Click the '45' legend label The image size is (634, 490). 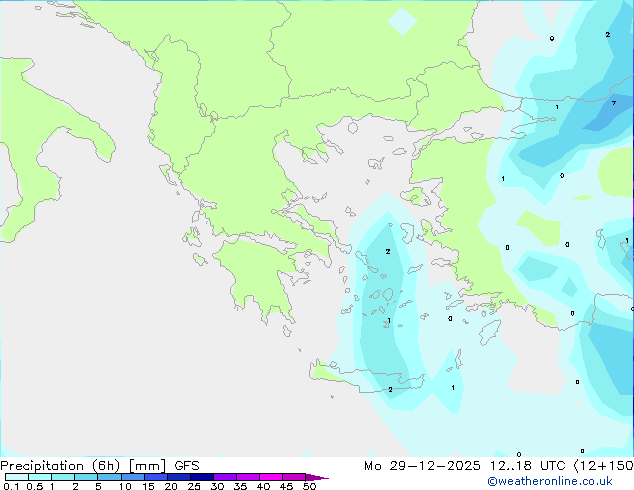[286, 486]
